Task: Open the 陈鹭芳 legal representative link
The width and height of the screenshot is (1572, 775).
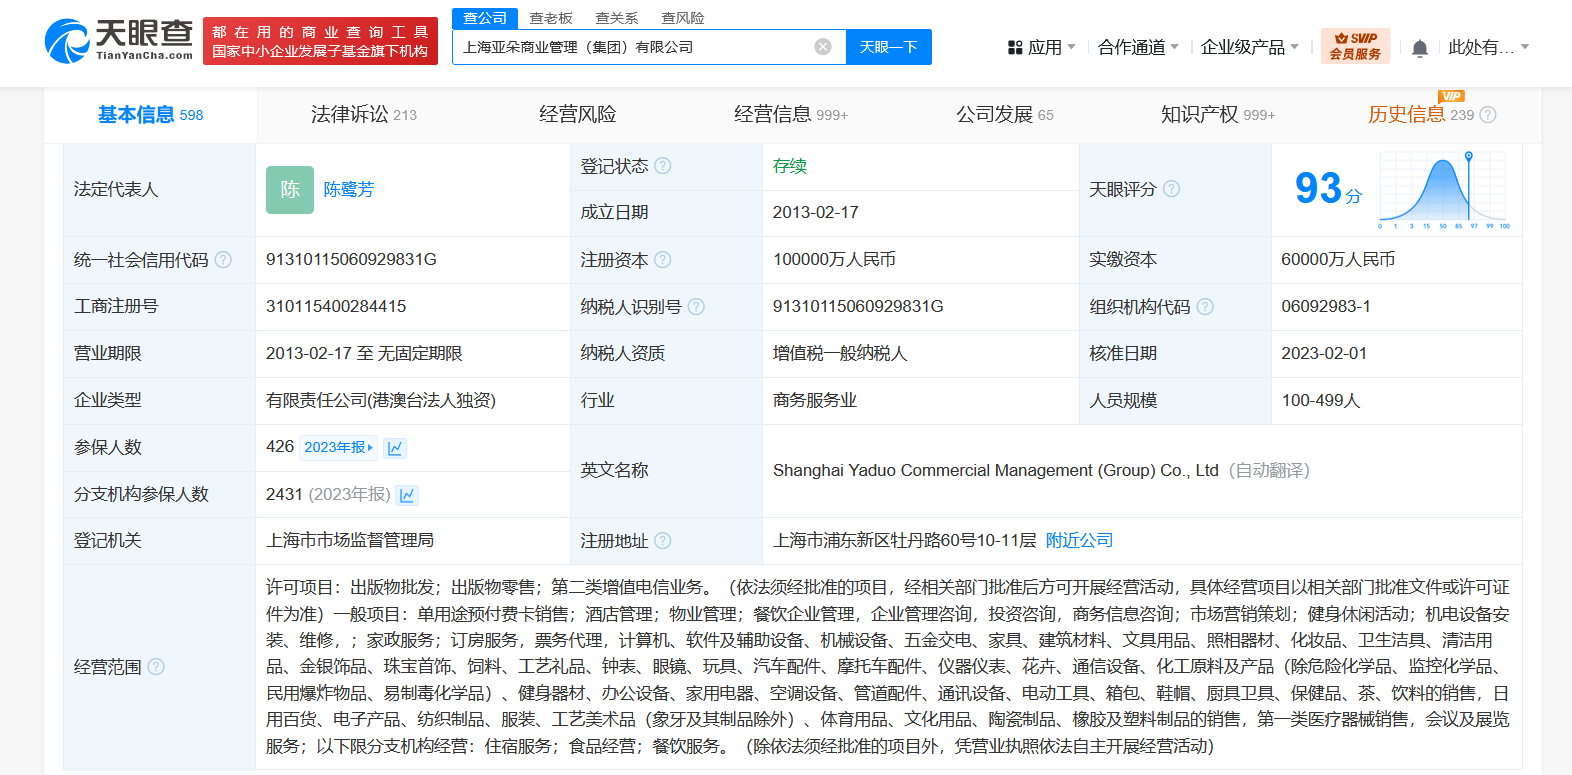Action: (349, 190)
